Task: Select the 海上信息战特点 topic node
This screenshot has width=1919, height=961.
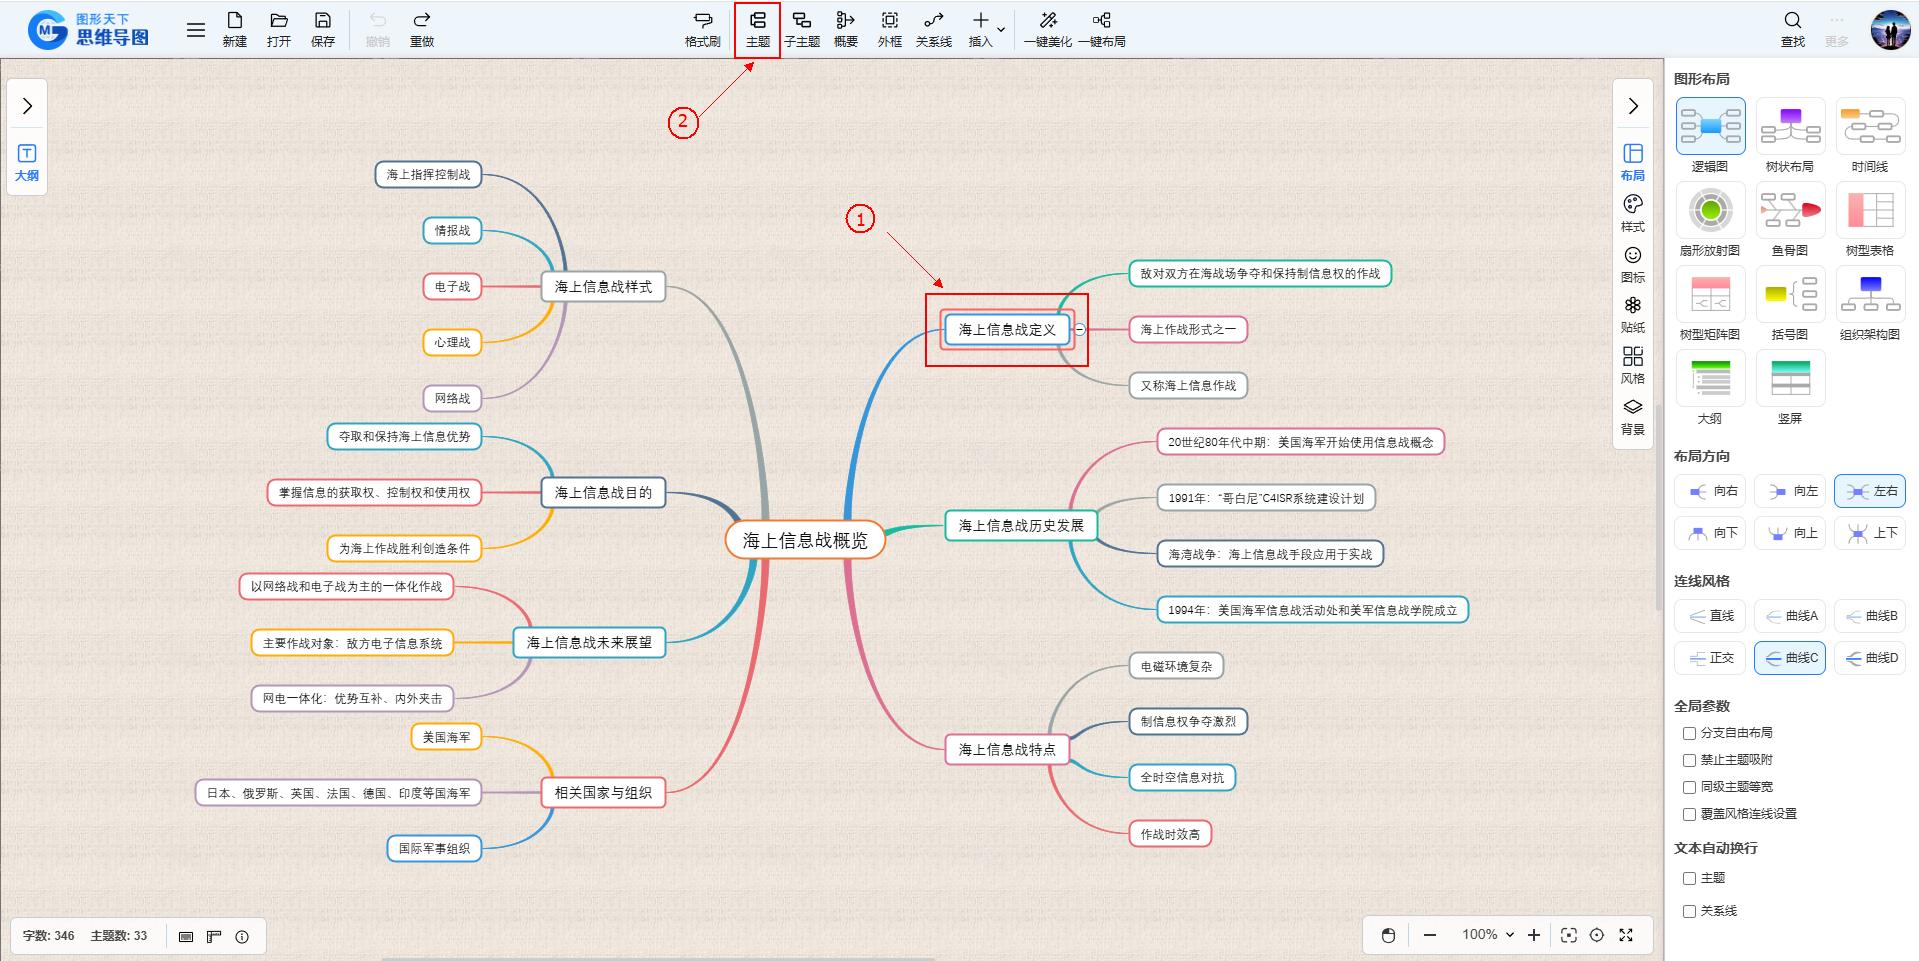Action: coord(1006,749)
